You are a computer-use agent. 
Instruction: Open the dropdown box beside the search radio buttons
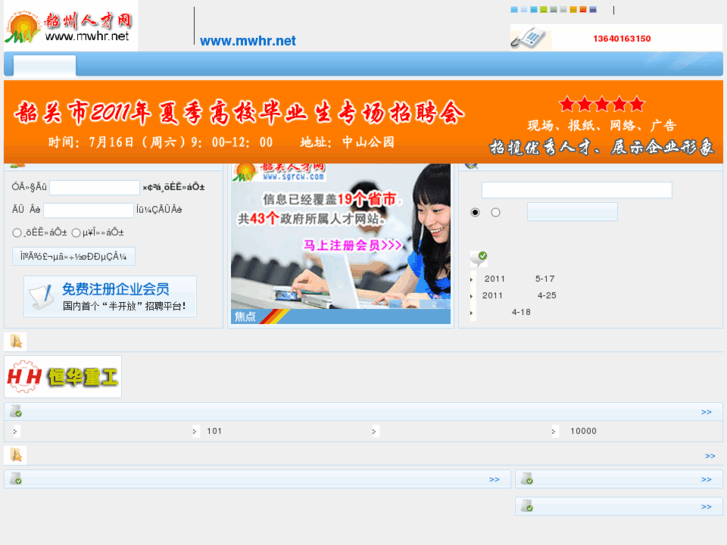coord(572,212)
